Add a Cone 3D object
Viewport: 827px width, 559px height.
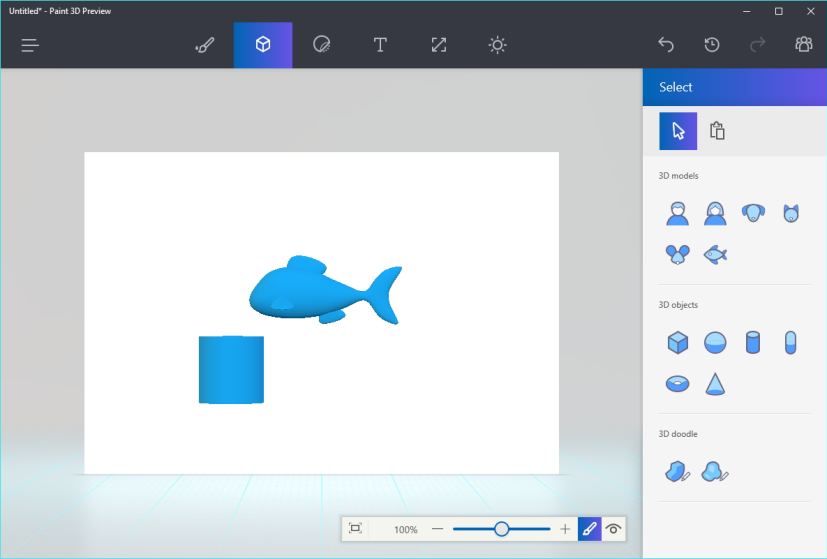coord(715,383)
